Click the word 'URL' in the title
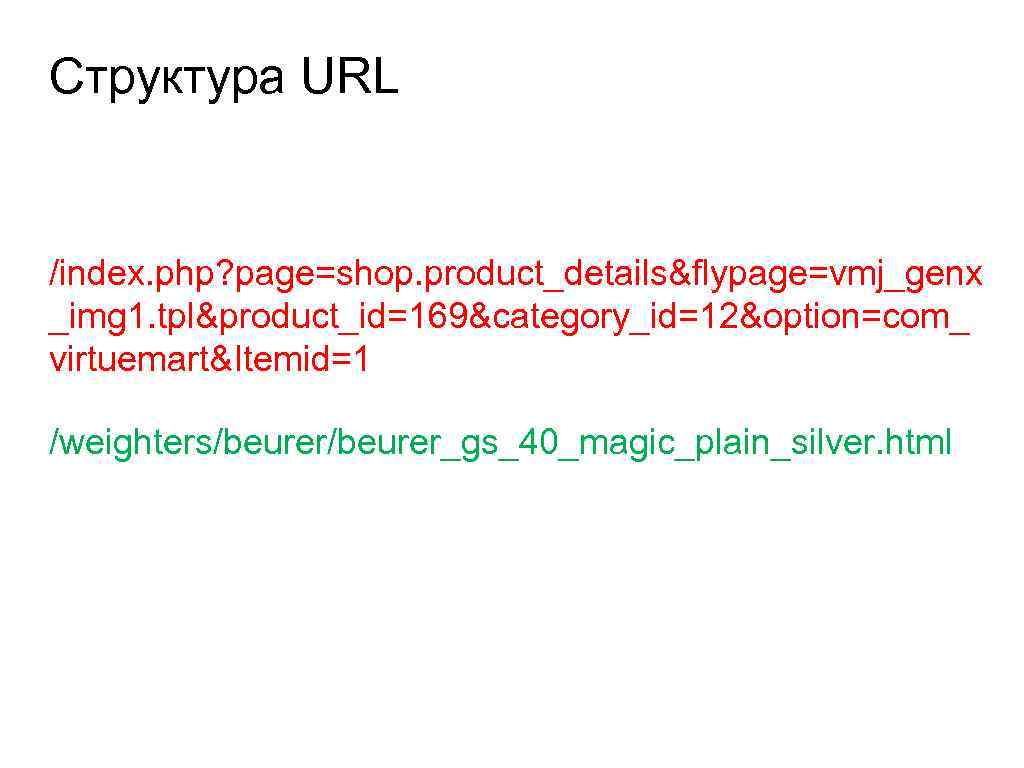Screen dimensions: 1024x768 (x=349, y=76)
